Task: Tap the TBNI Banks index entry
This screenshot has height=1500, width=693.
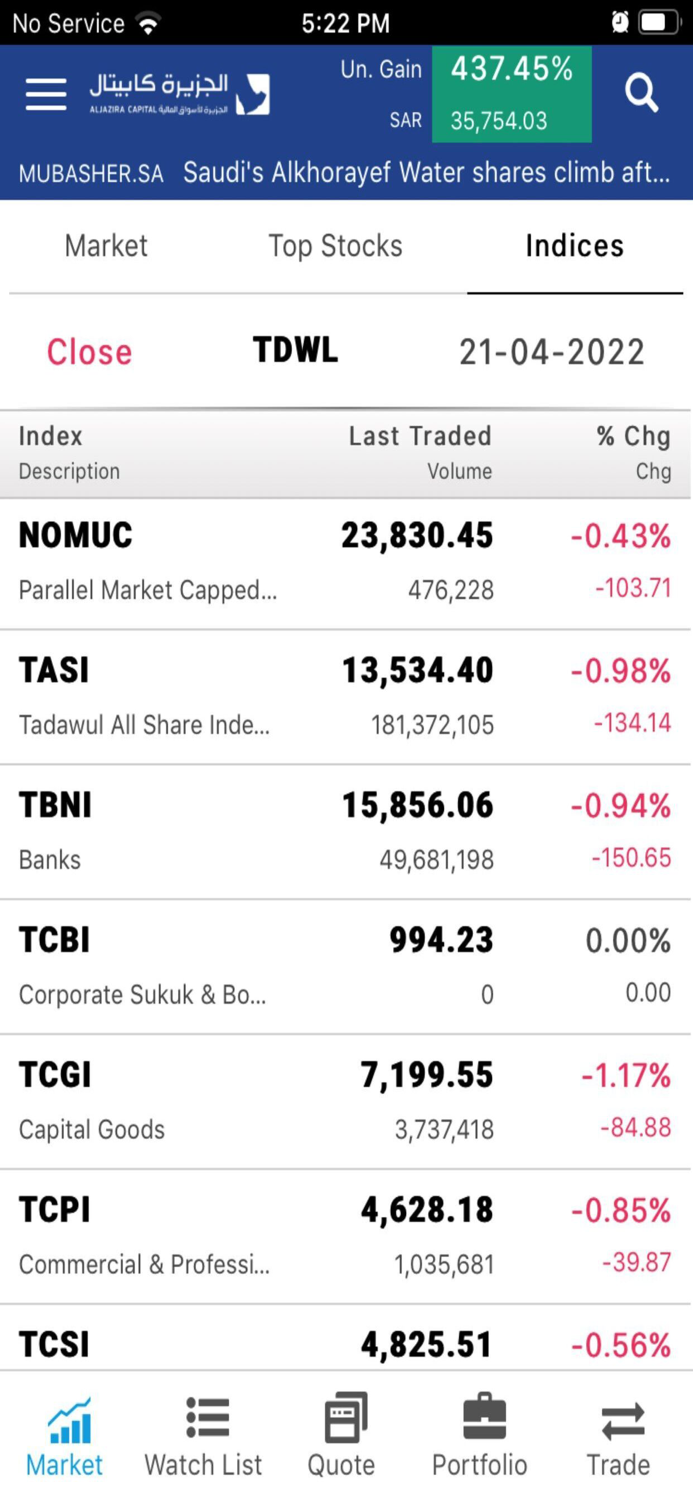Action: click(346, 825)
